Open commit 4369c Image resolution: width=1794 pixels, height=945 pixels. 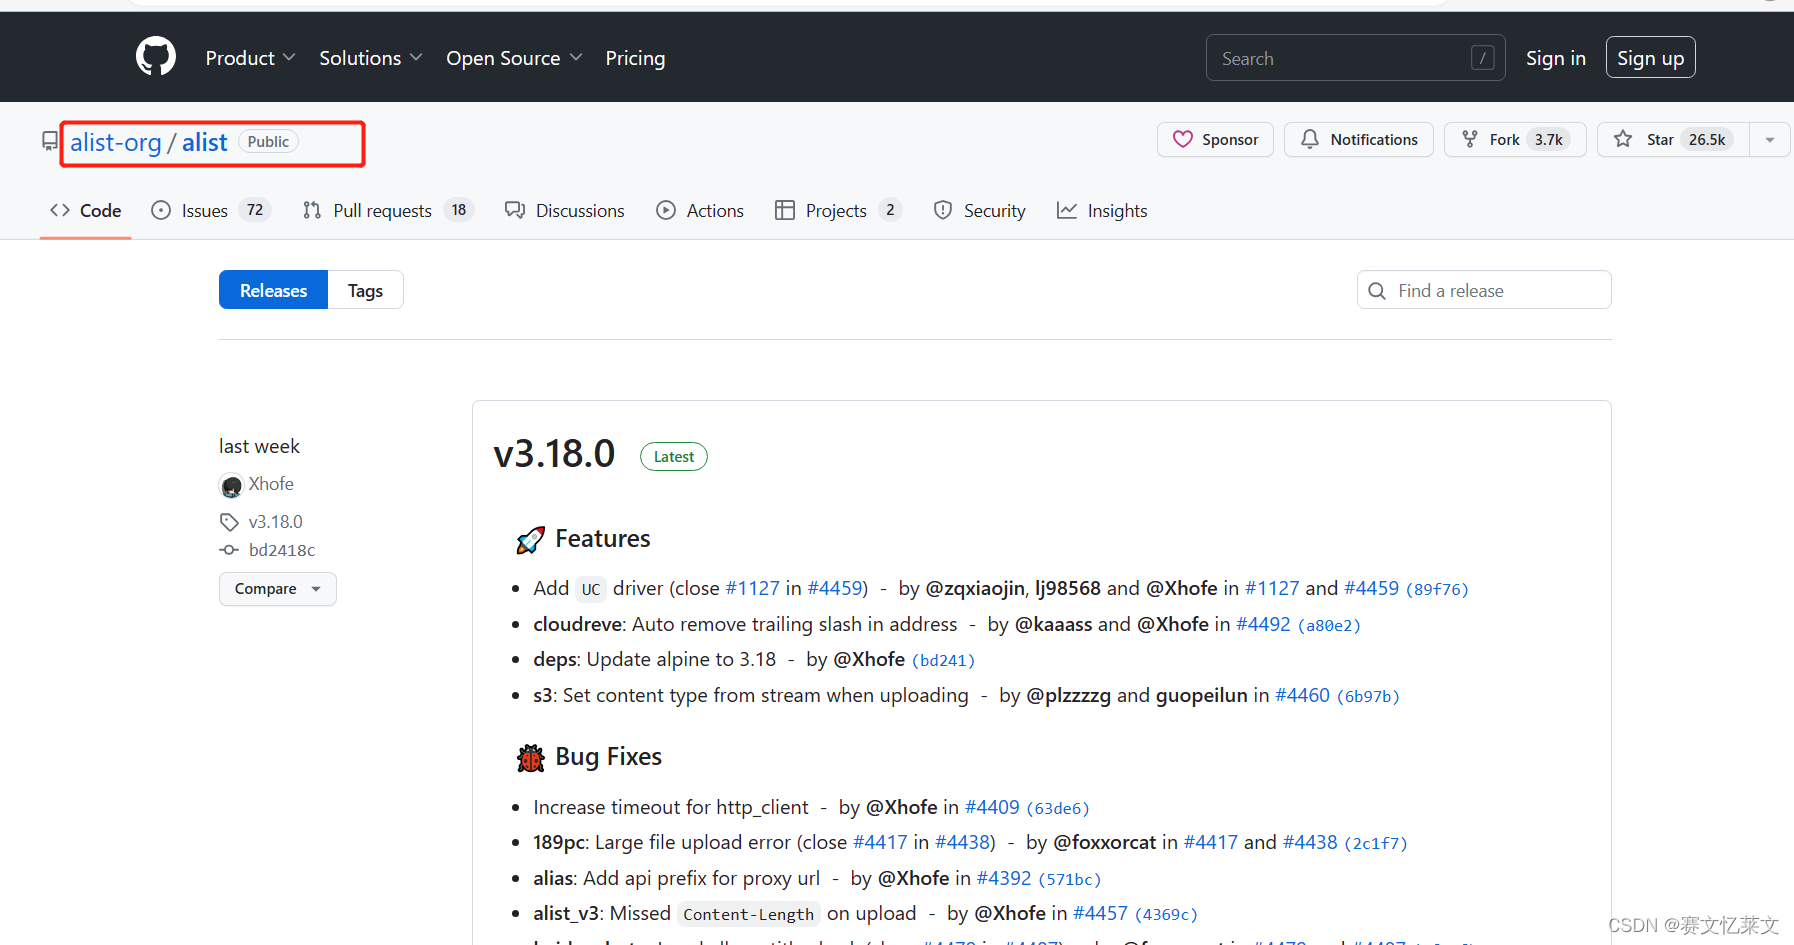1166,915
